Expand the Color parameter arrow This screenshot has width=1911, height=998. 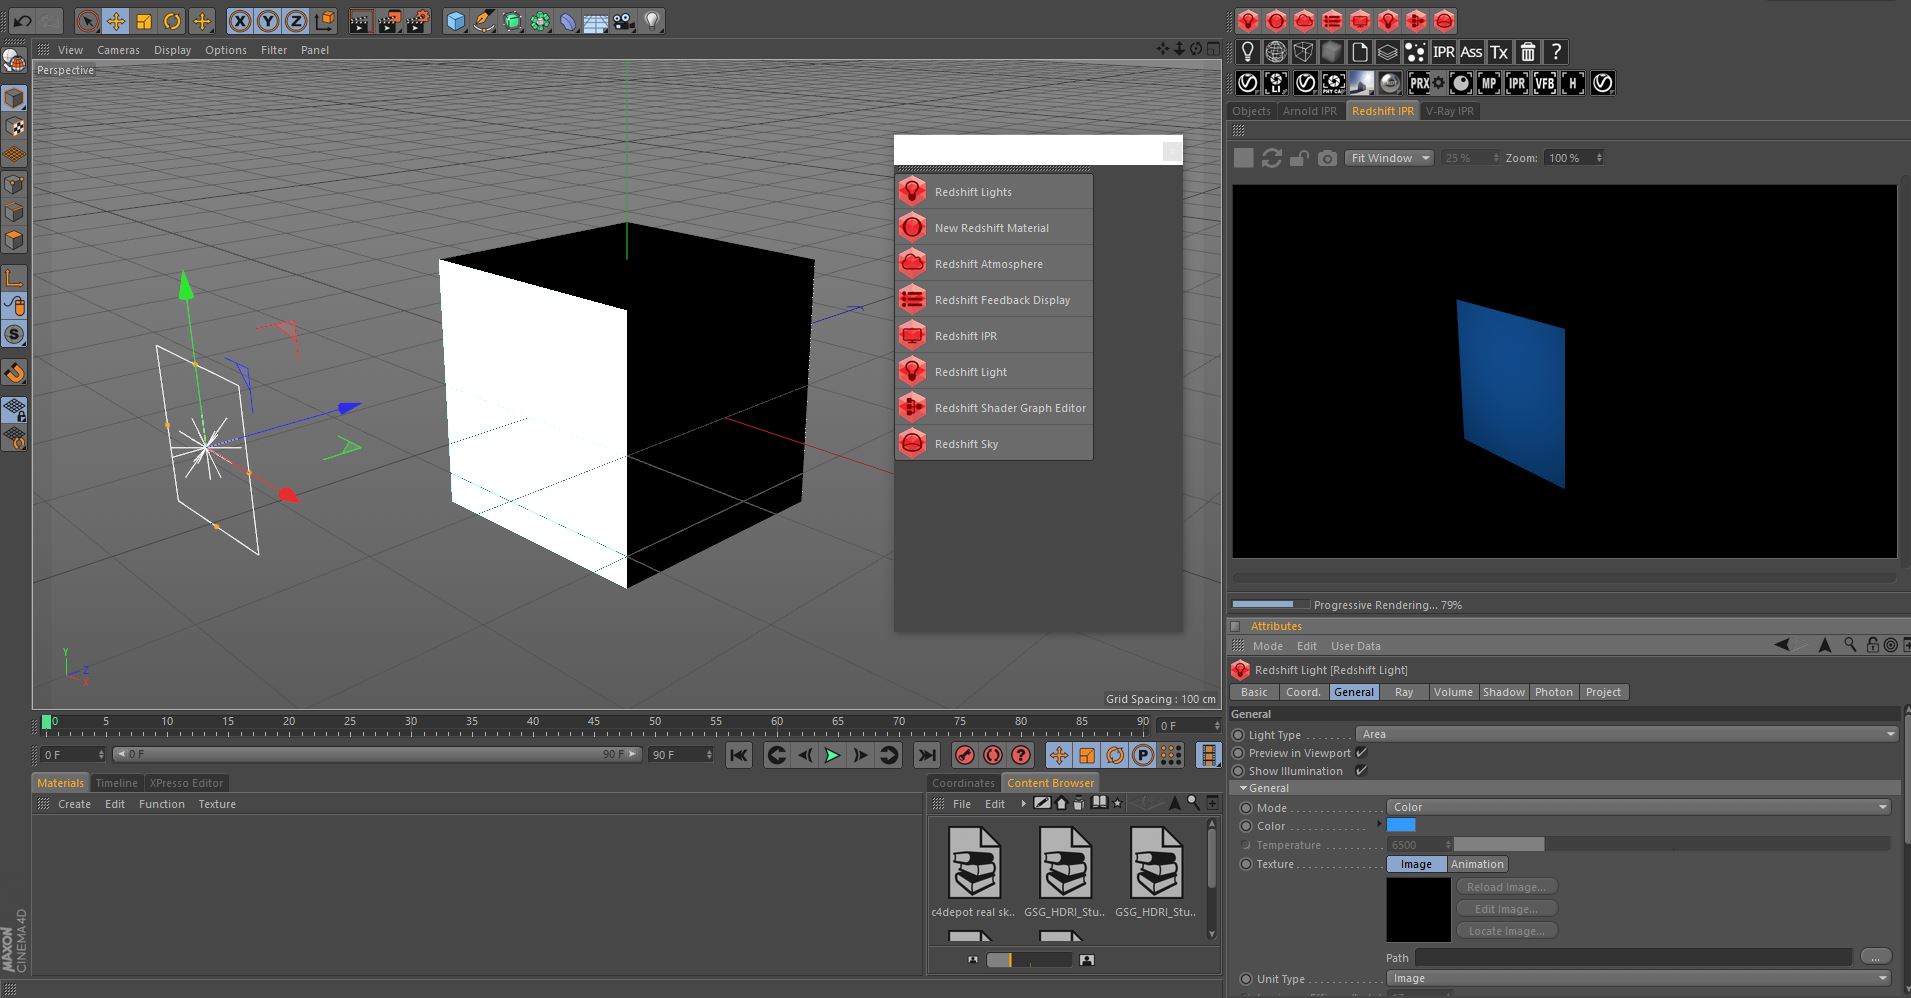[x=1379, y=825]
